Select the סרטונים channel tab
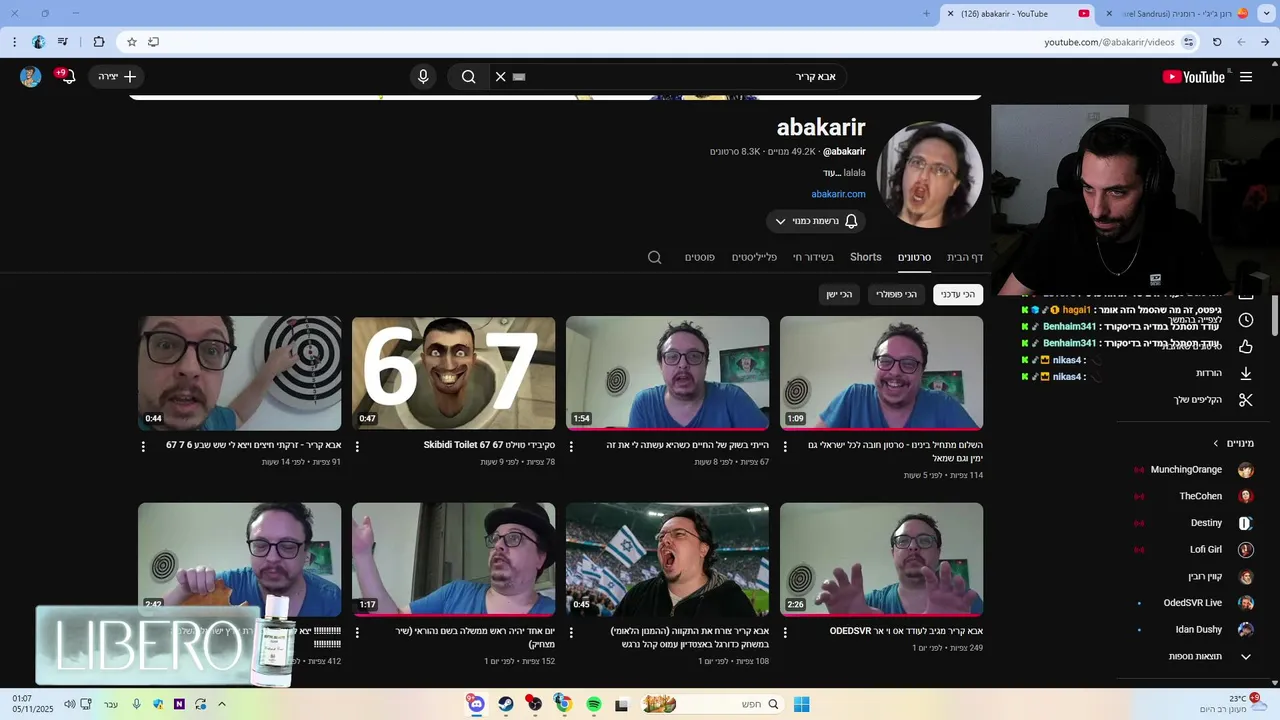This screenshot has height=720, width=1280. pyautogui.click(x=914, y=257)
